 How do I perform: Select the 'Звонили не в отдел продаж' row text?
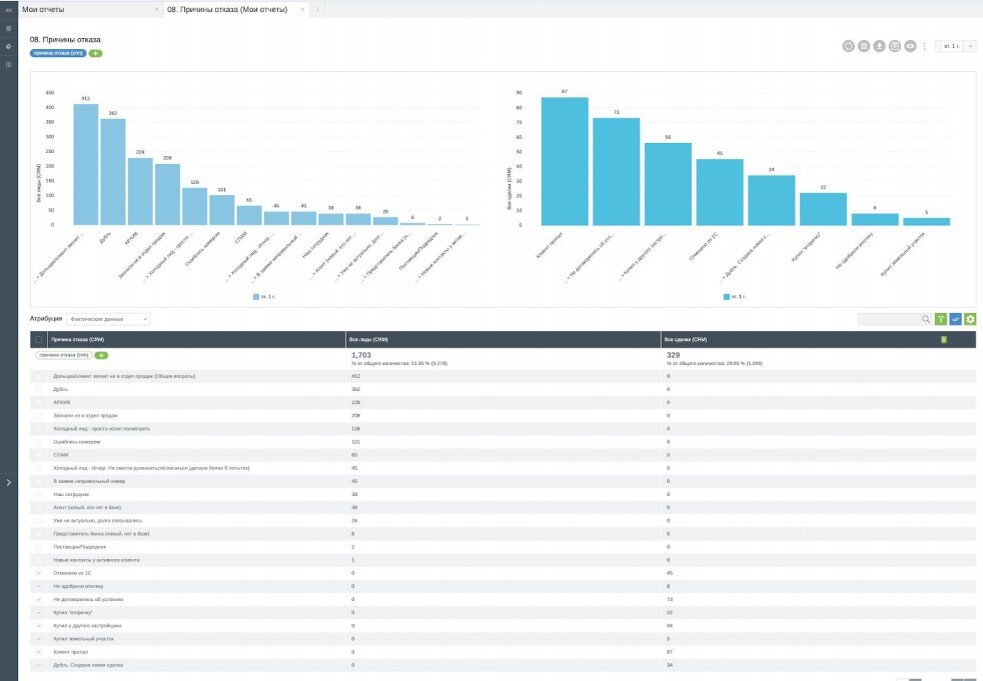click(85, 416)
